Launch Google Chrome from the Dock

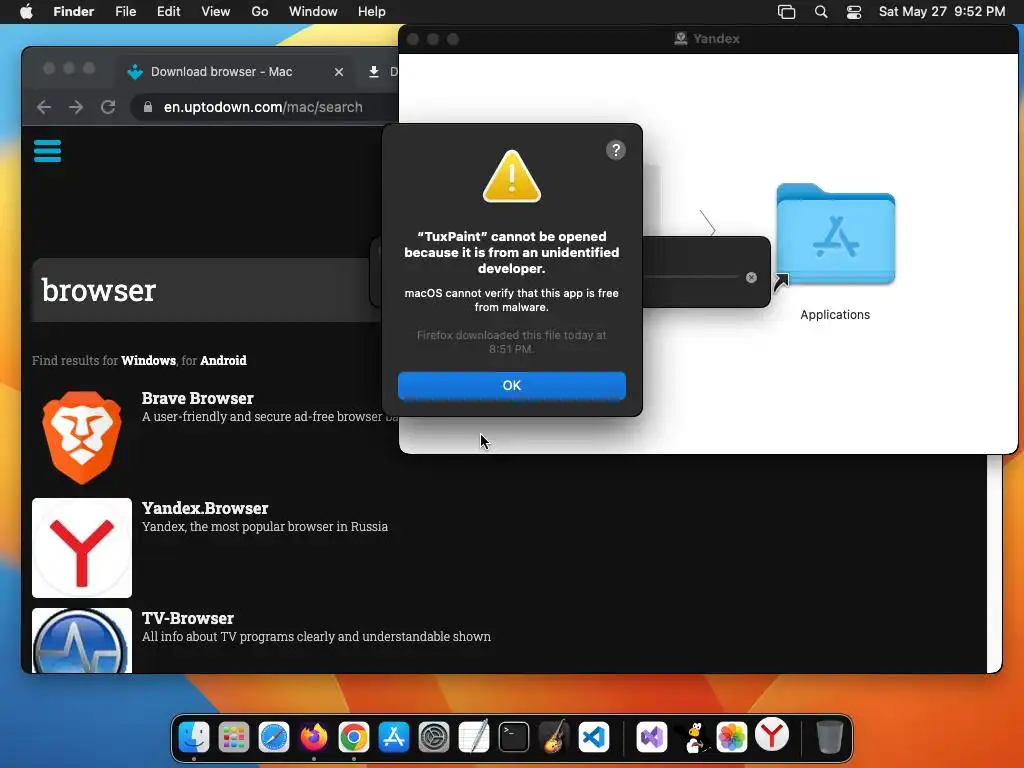(x=353, y=737)
